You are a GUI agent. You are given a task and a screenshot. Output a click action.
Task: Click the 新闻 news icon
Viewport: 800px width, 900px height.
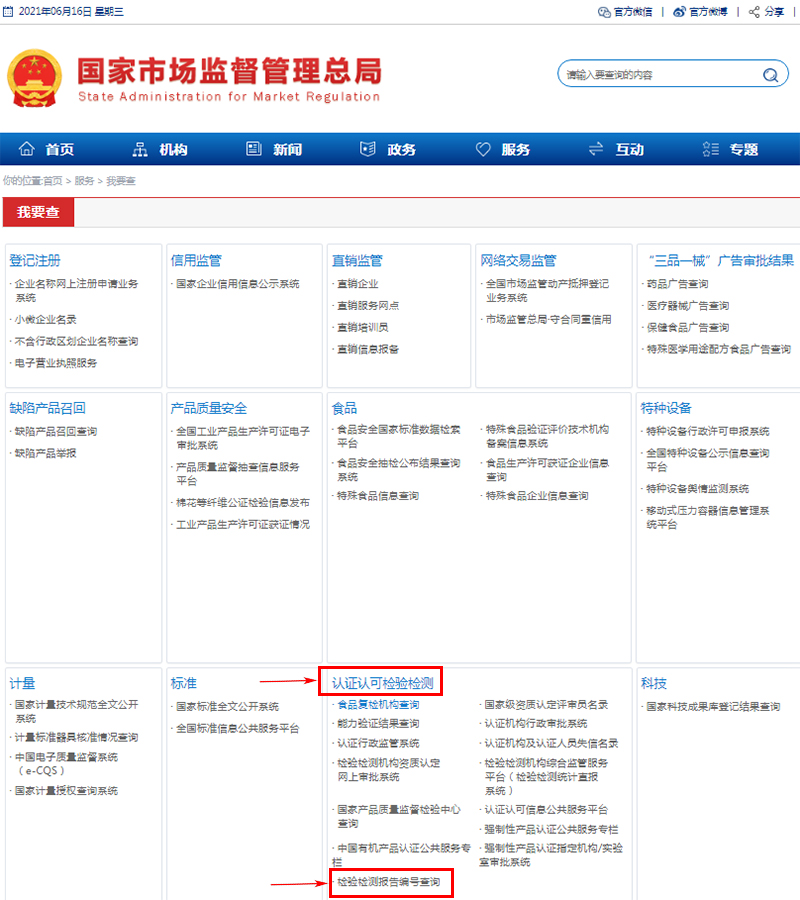254,149
